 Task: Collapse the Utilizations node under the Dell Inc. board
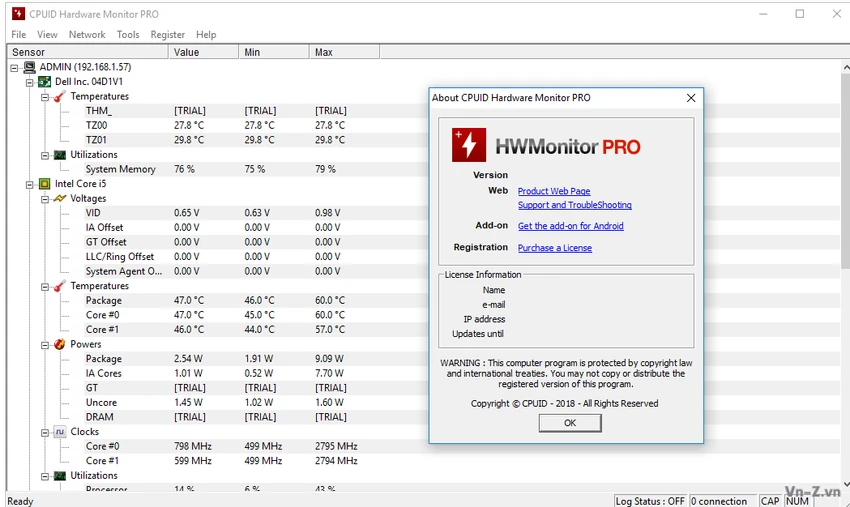coord(45,156)
